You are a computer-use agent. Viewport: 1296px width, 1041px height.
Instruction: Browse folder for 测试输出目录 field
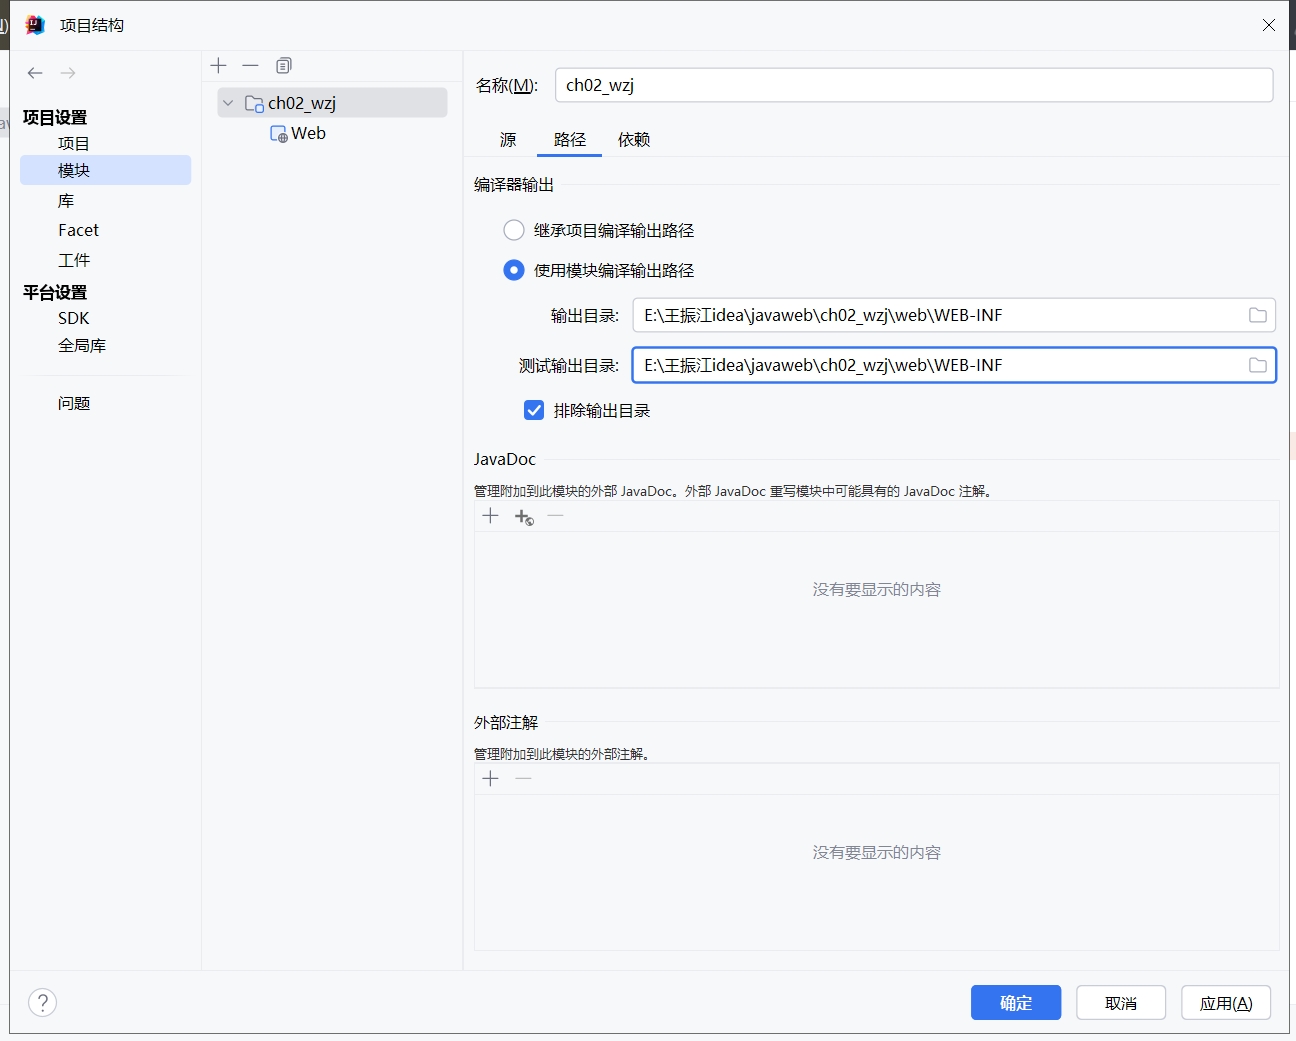coord(1257,366)
